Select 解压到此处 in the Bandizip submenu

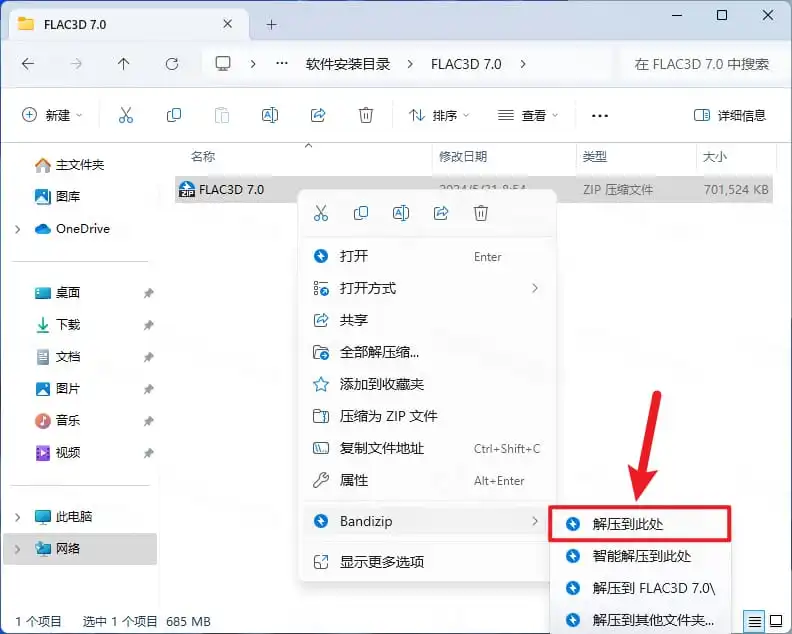[639, 524]
